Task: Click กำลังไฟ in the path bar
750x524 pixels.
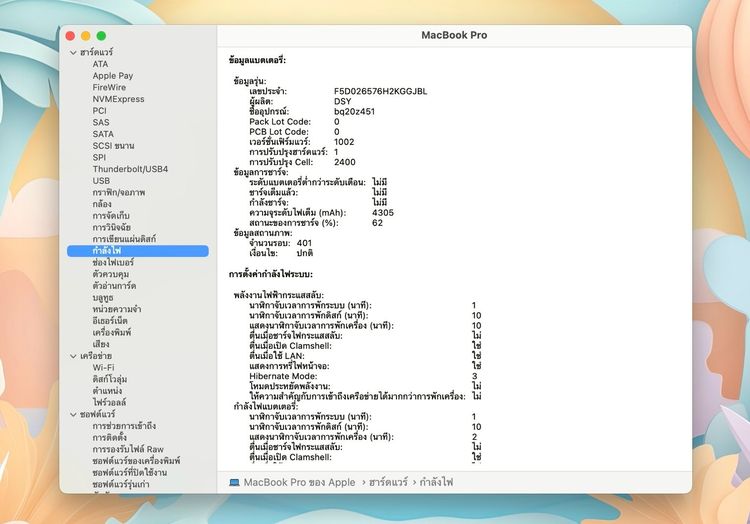Action: click(436, 482)
